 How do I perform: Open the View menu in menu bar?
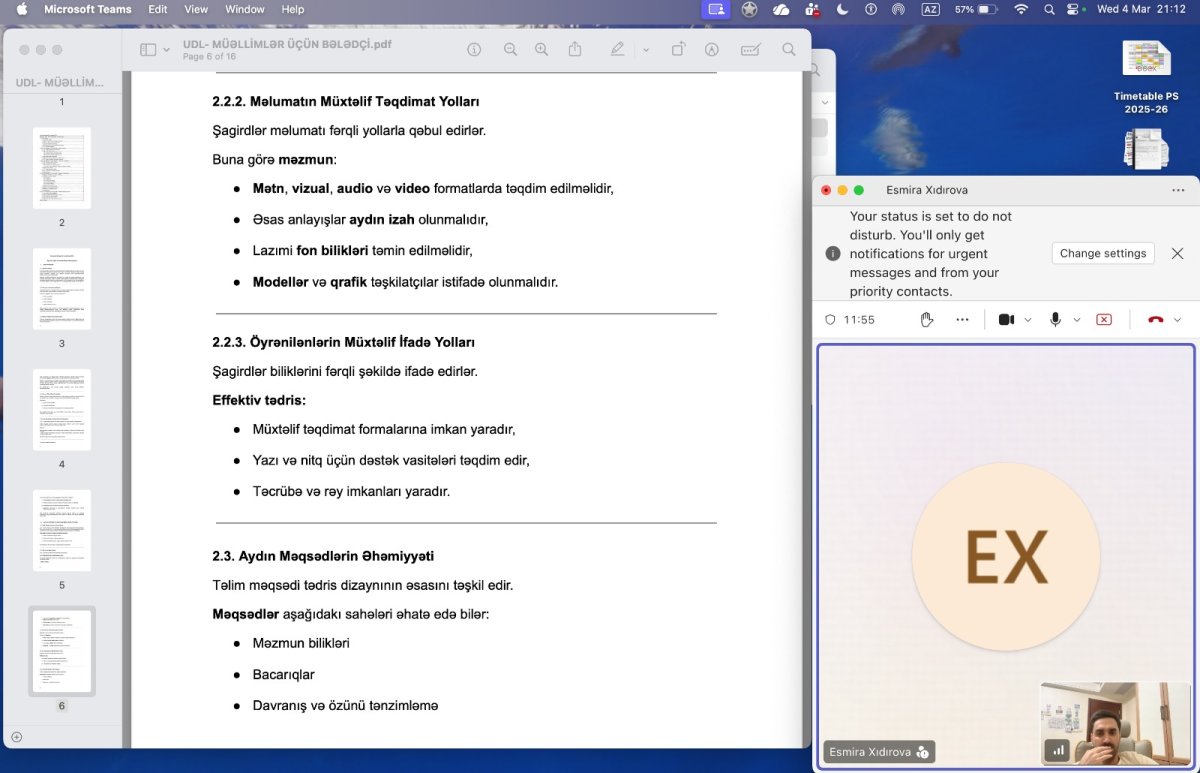pos(196,9)
